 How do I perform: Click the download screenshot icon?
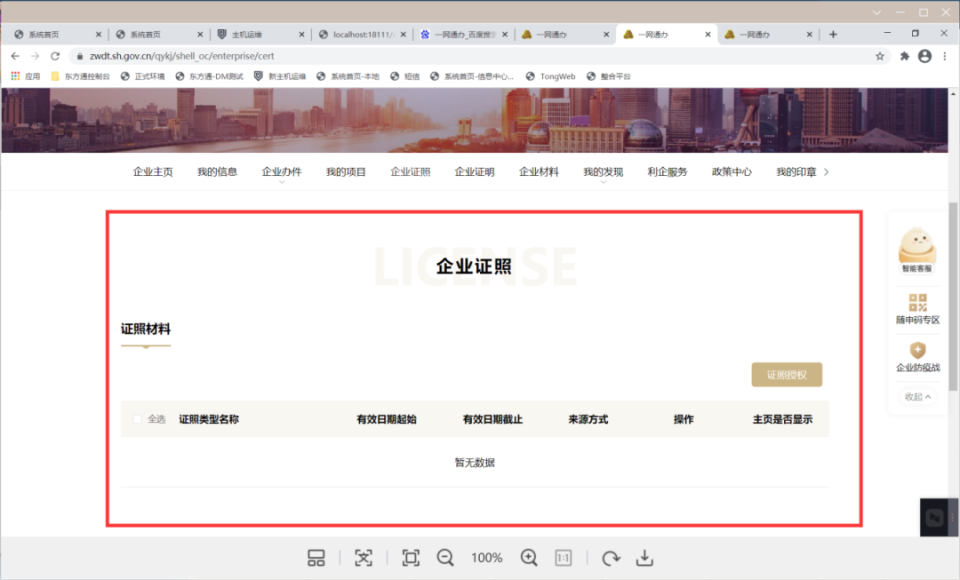pyautogui.click(x=645, y=558)
